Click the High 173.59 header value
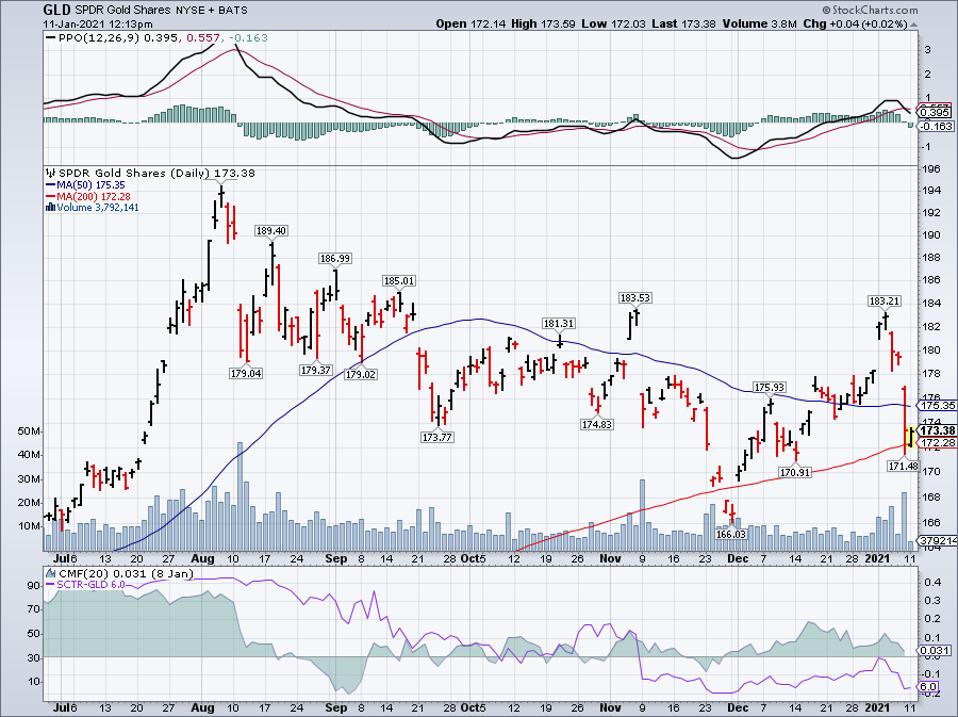Image resolution: width=958 pixels, height=717 pixels. [x=544, y=24]
